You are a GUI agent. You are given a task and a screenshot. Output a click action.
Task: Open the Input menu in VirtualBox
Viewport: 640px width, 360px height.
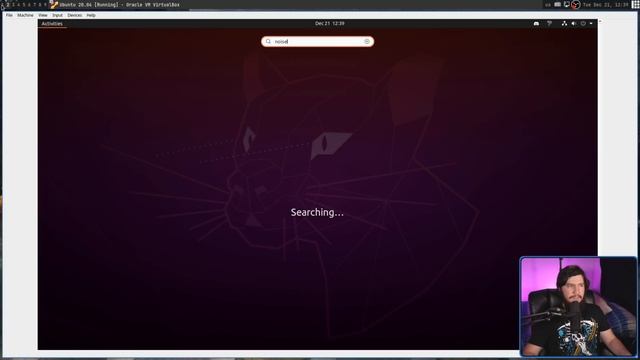pos(57,15)
